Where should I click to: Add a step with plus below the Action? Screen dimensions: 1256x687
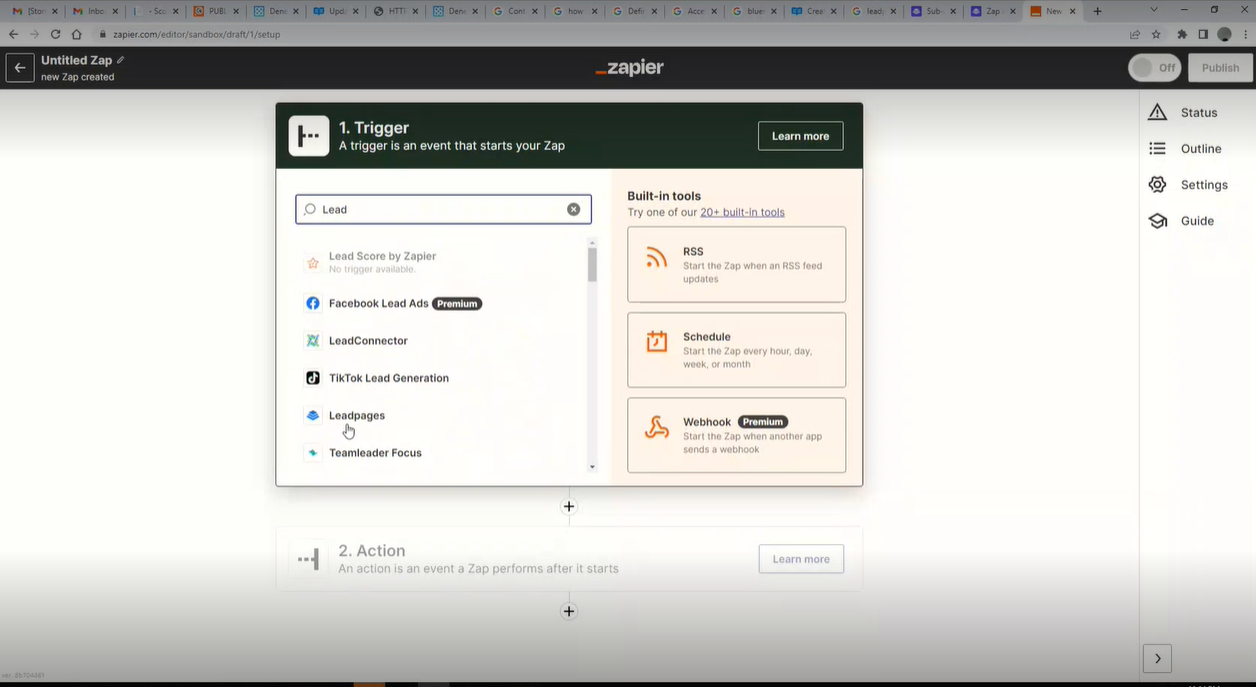click(x=569, y=611)
